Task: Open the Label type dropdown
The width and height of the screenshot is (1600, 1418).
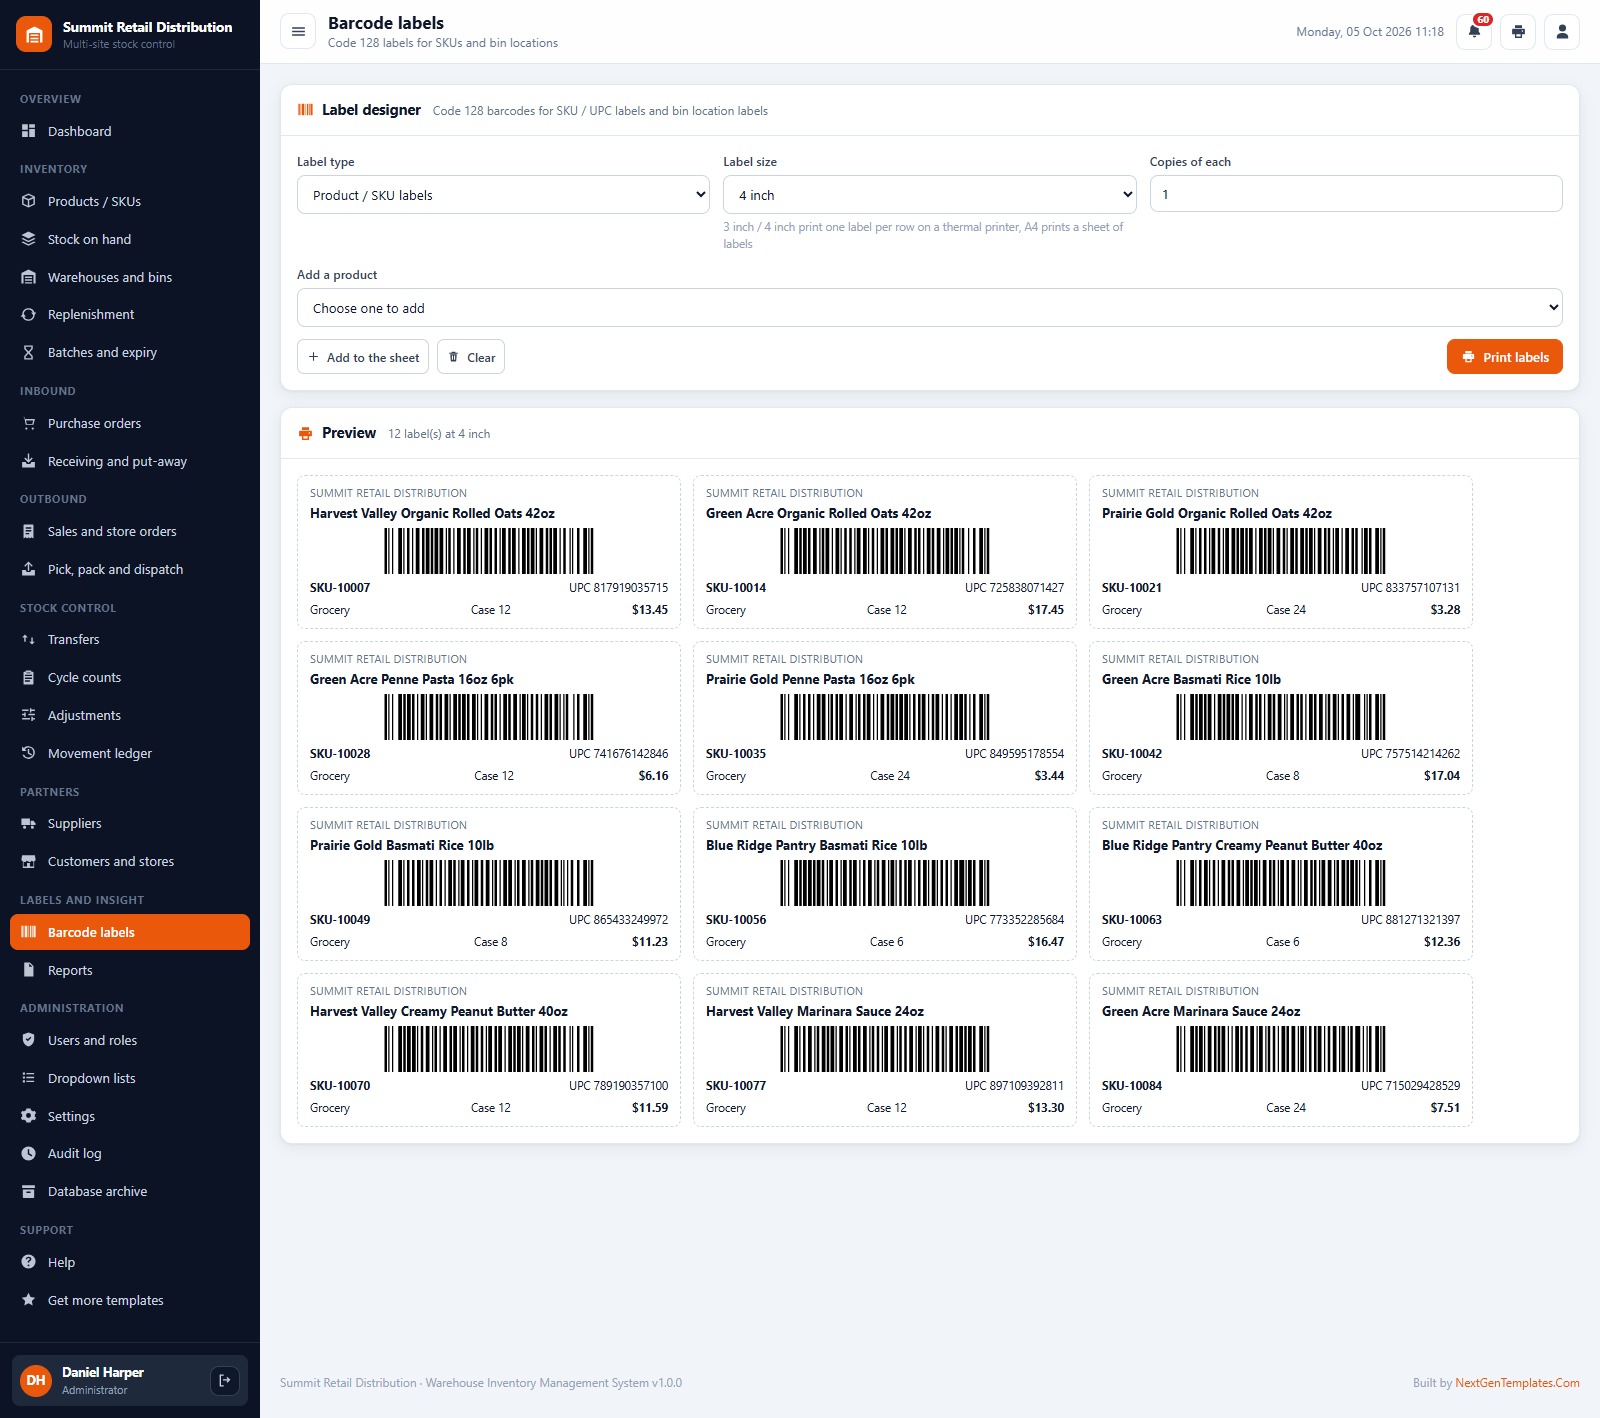Action: (503, 195)
